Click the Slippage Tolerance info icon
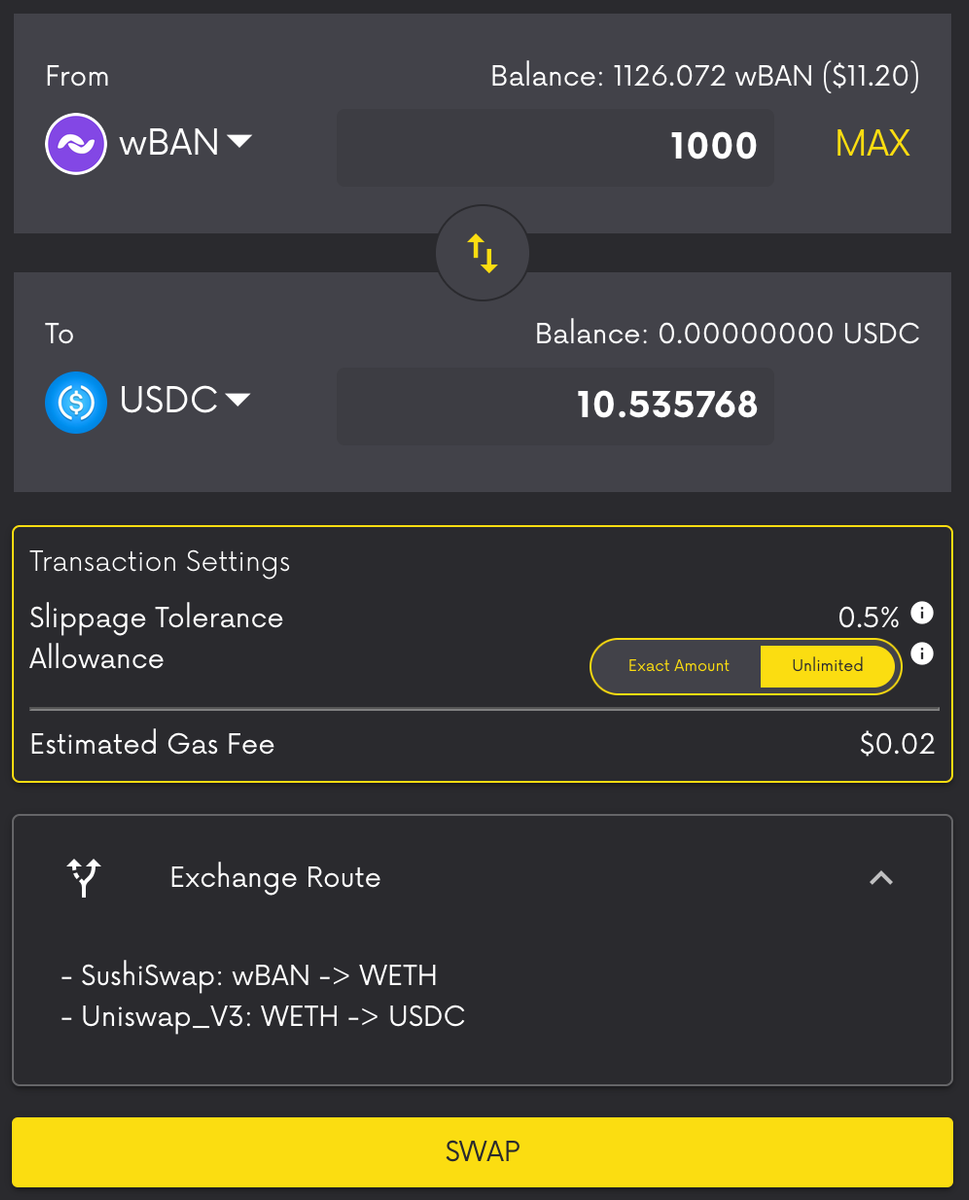 pyautogui.click(x=922, y=613)
